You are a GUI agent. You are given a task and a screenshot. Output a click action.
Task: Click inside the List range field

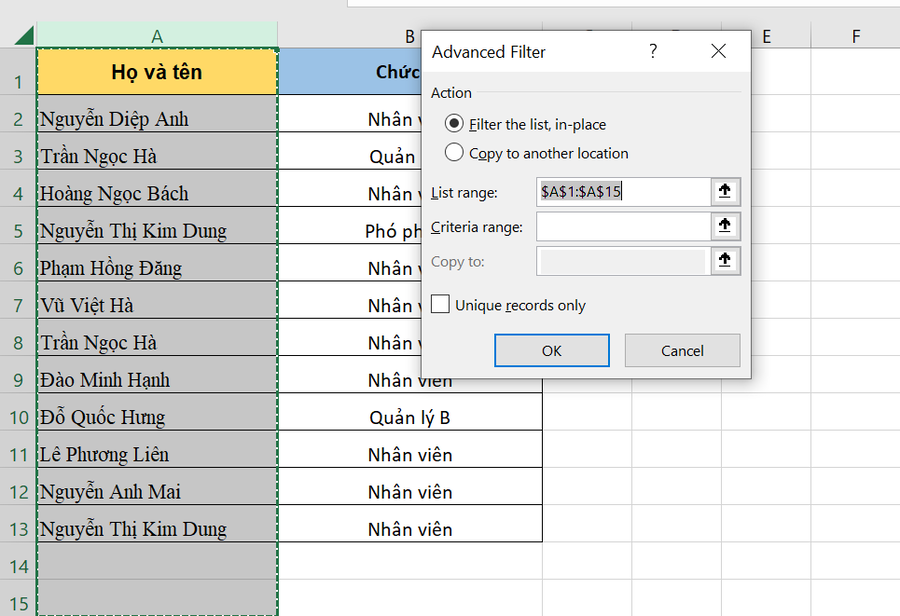(x=623, y=192)
